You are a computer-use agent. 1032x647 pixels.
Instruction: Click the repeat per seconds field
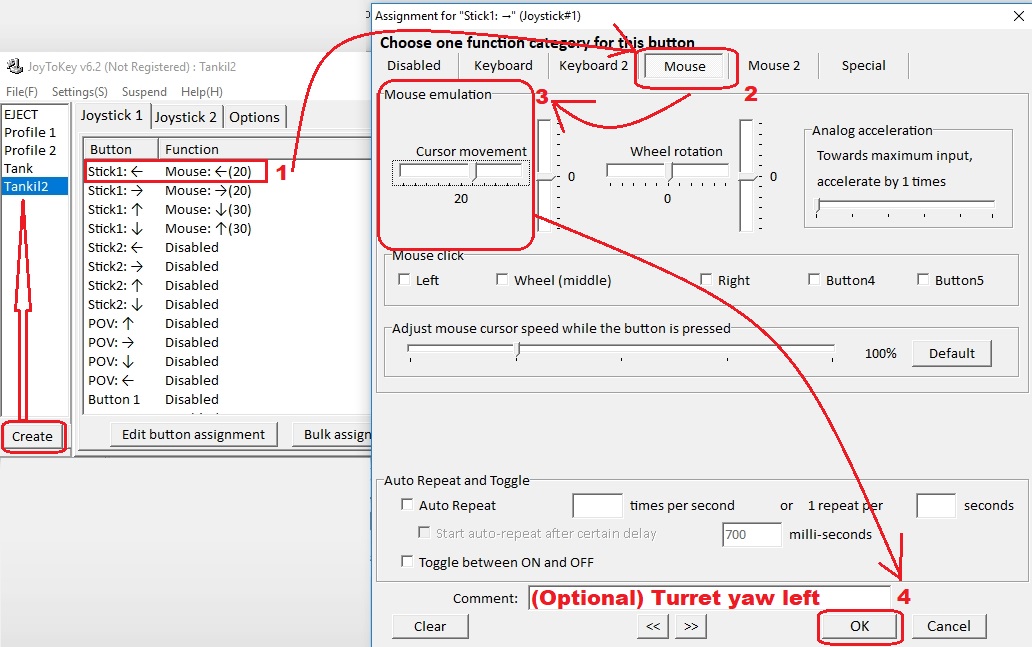pyautogui.click(x=935, y=505)
